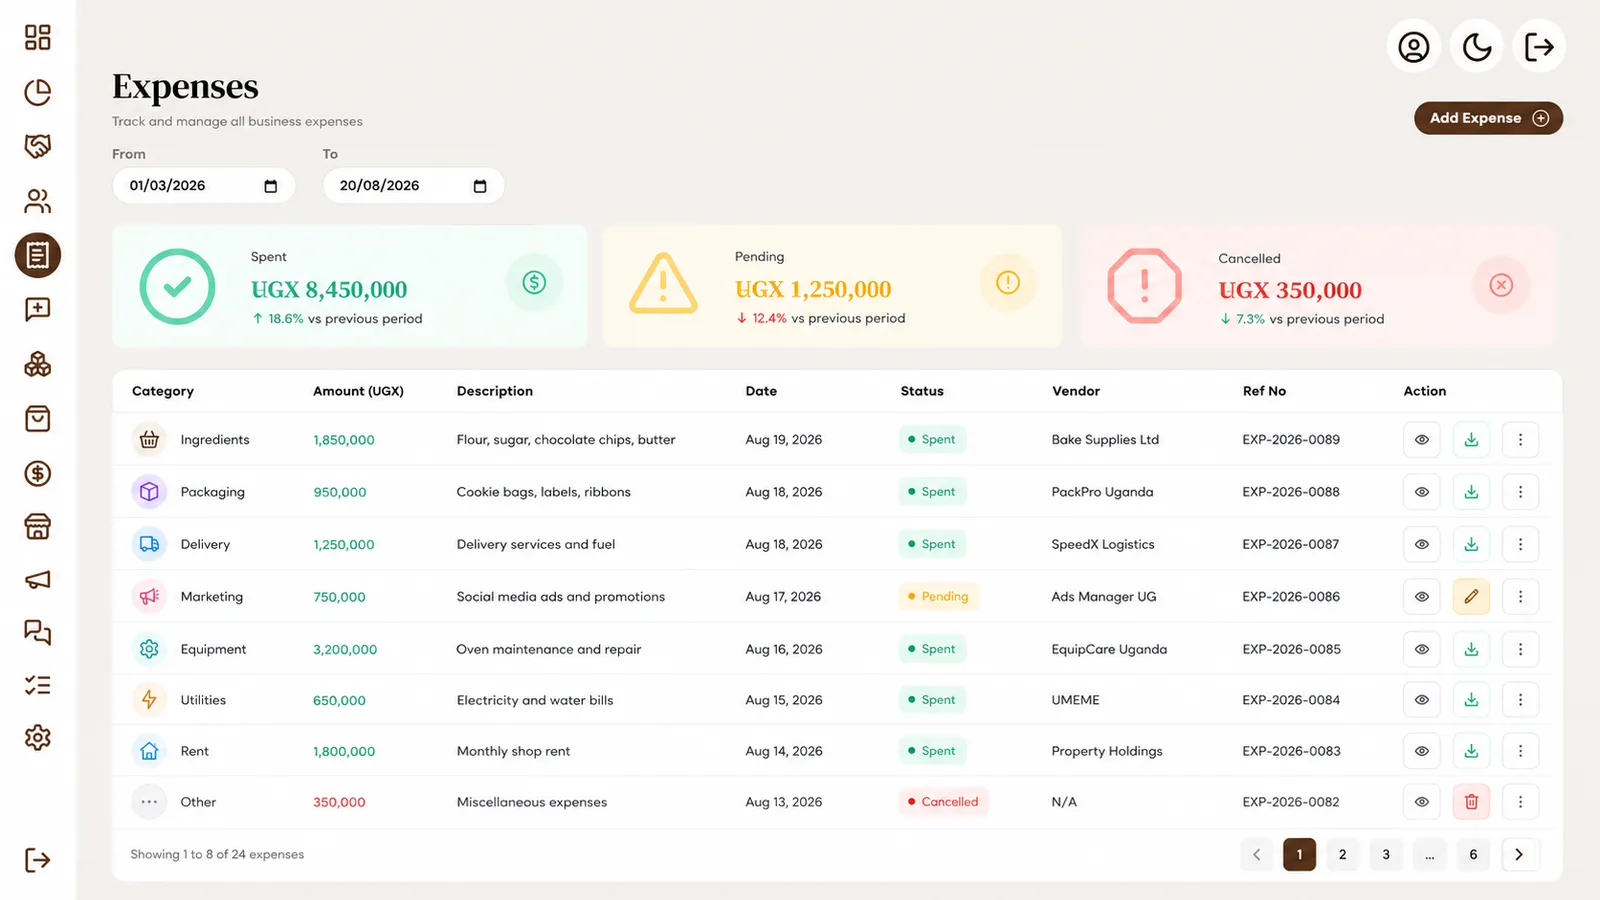Go to page 6 of expenses

coord(1473,855)
